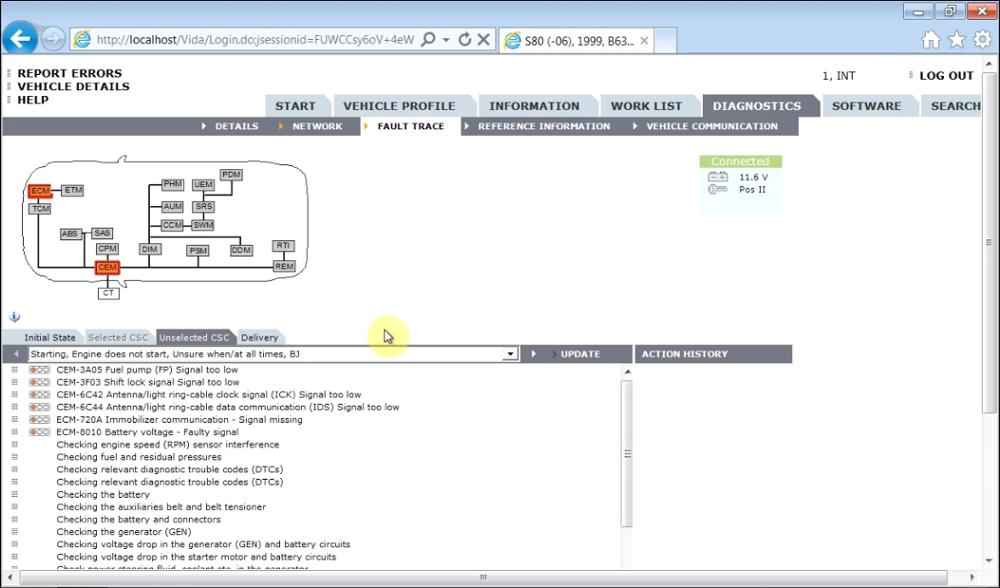Open the Unselected CSC tab
This screenshot has width=1000, height=588.
[194, 337]
